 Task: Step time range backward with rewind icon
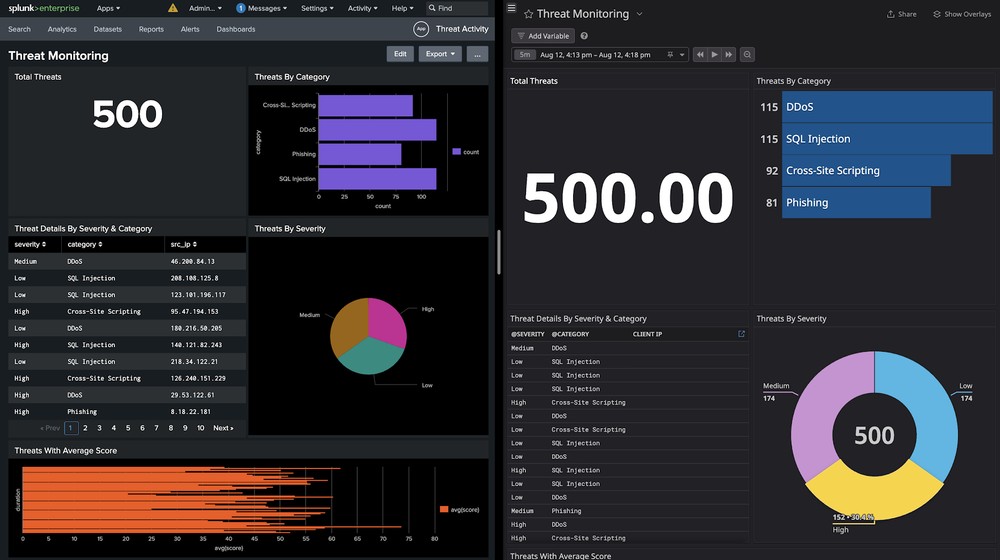[700, 54]
